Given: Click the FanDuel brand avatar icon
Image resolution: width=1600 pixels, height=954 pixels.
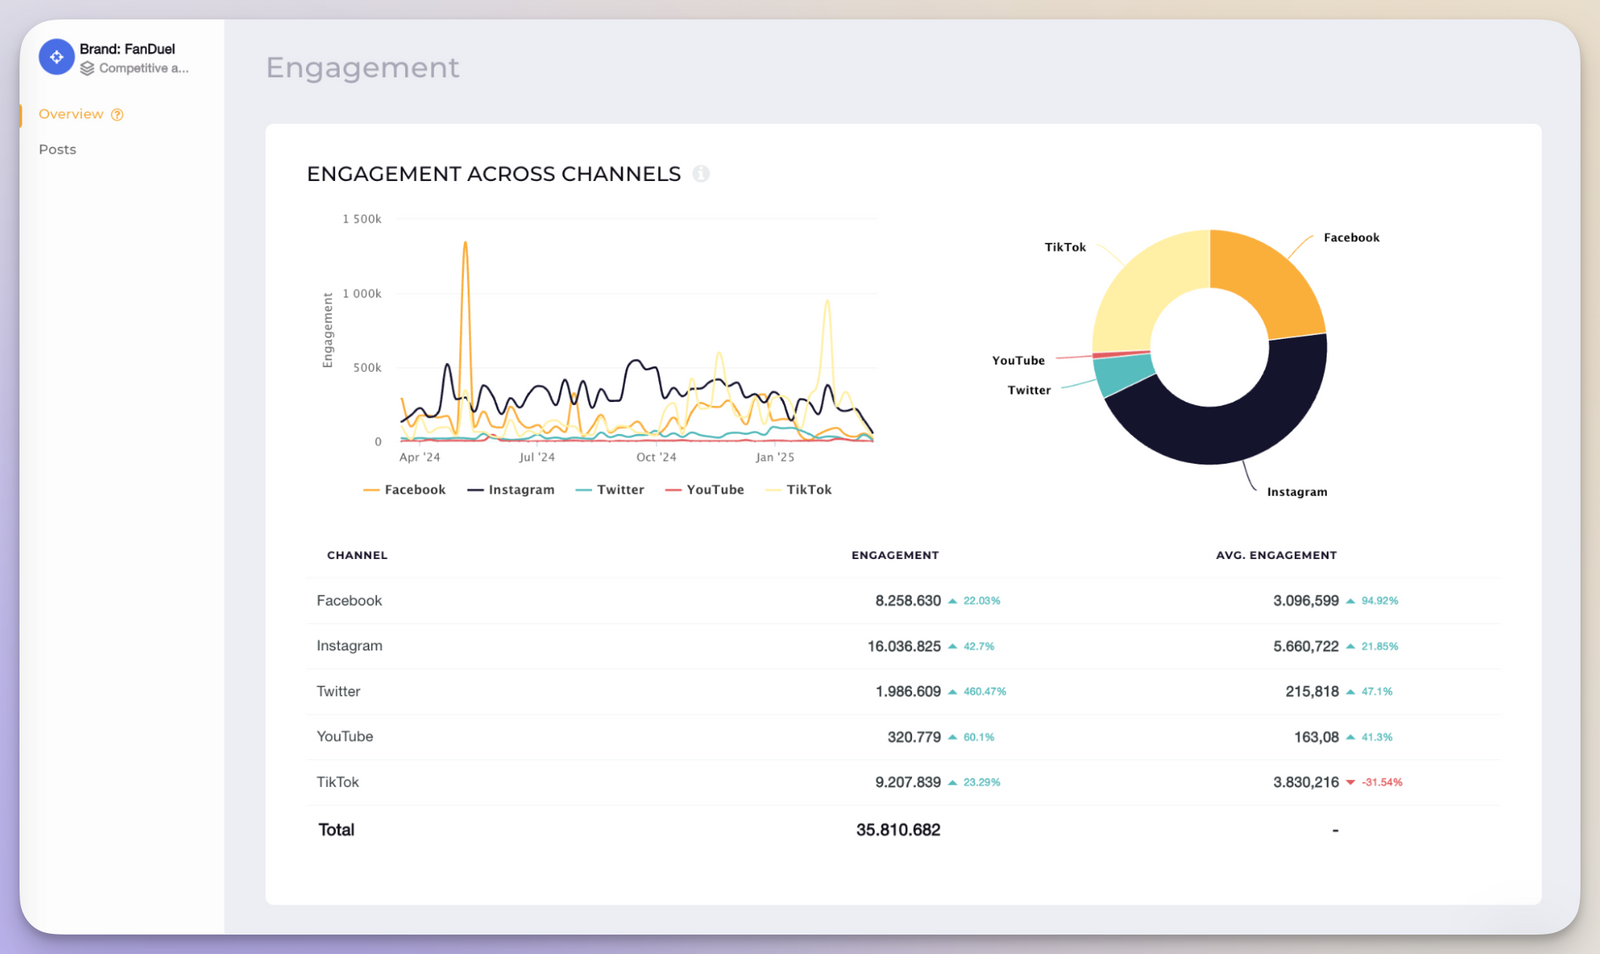Looking at the screenshot, I should tap(56, 57).
